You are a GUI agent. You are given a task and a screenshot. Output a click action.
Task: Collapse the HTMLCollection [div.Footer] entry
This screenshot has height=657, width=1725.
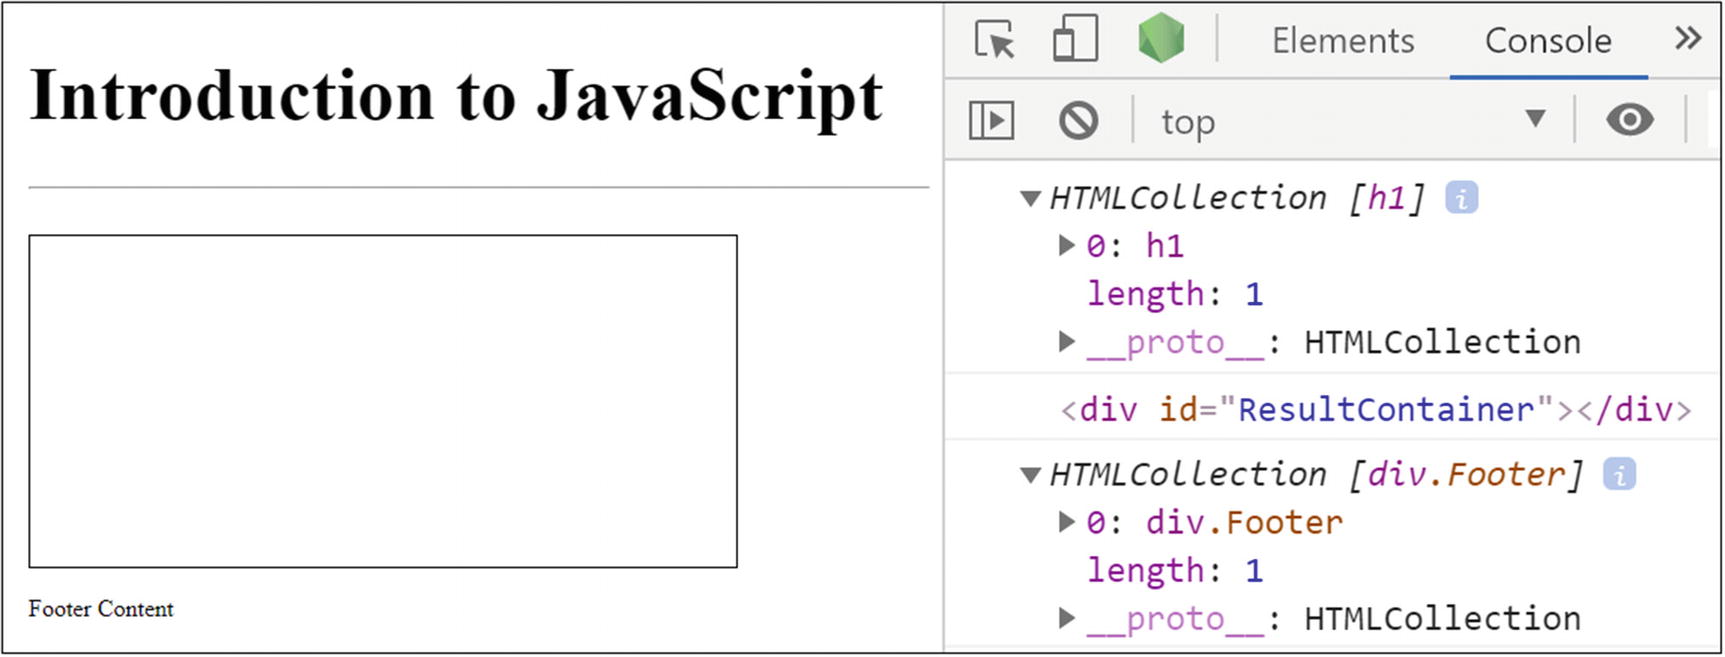tap(1030, 475)
